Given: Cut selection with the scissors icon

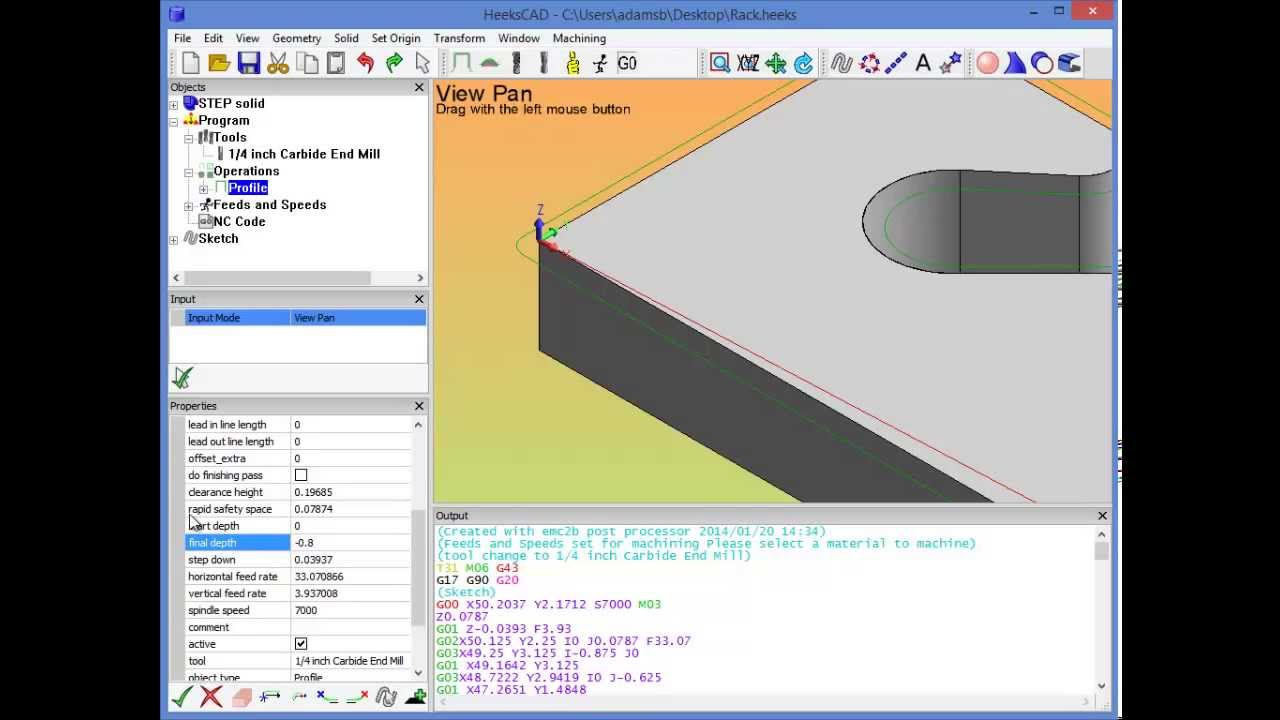Looking at the screenshot, I should point(278,64).
